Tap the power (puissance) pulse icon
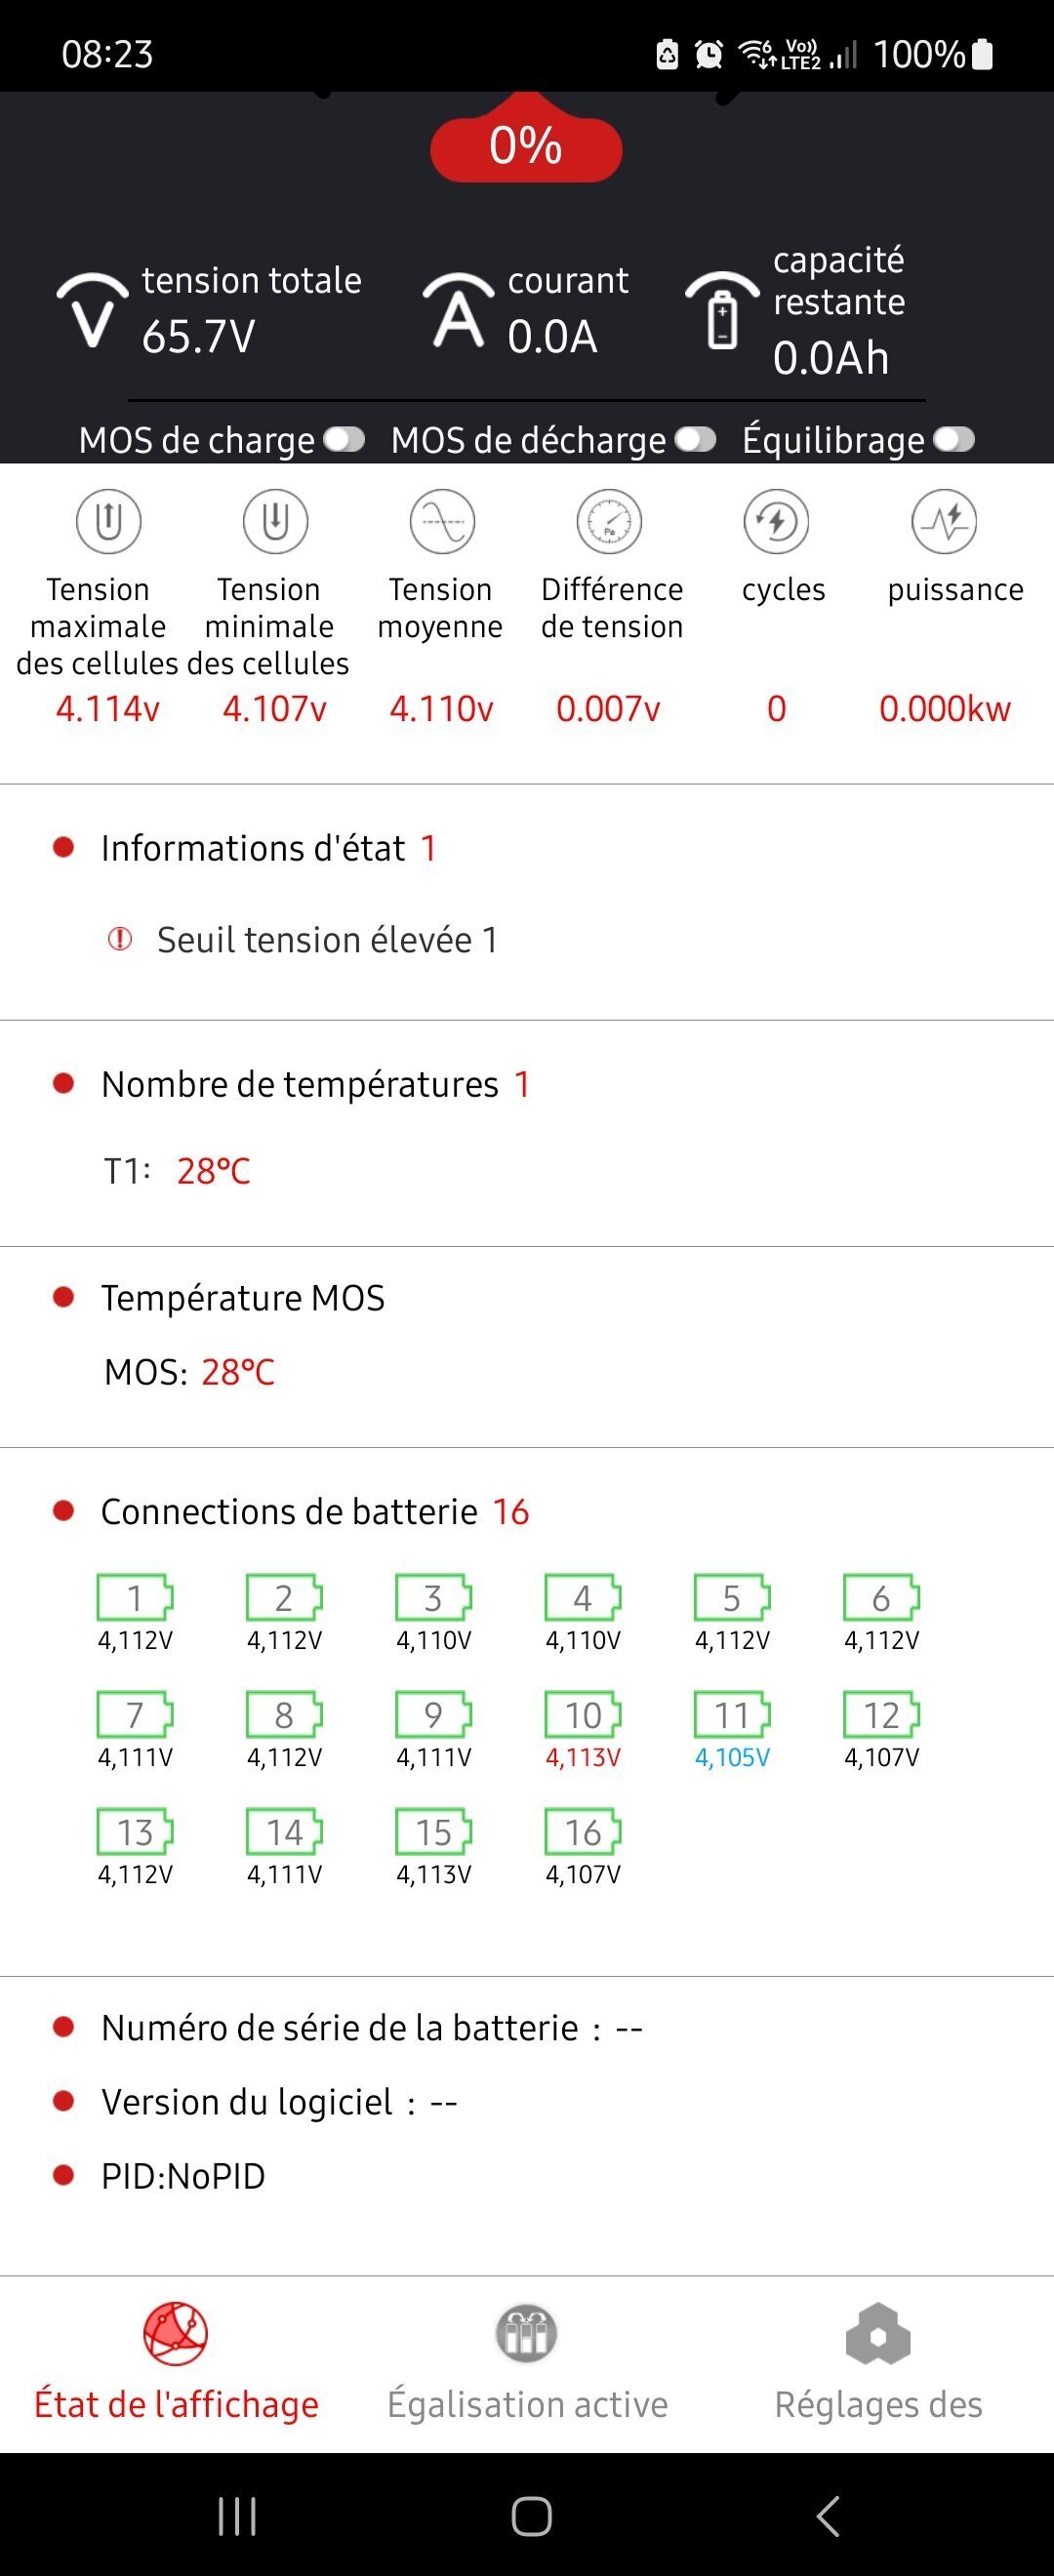 [x=944, y=521]
